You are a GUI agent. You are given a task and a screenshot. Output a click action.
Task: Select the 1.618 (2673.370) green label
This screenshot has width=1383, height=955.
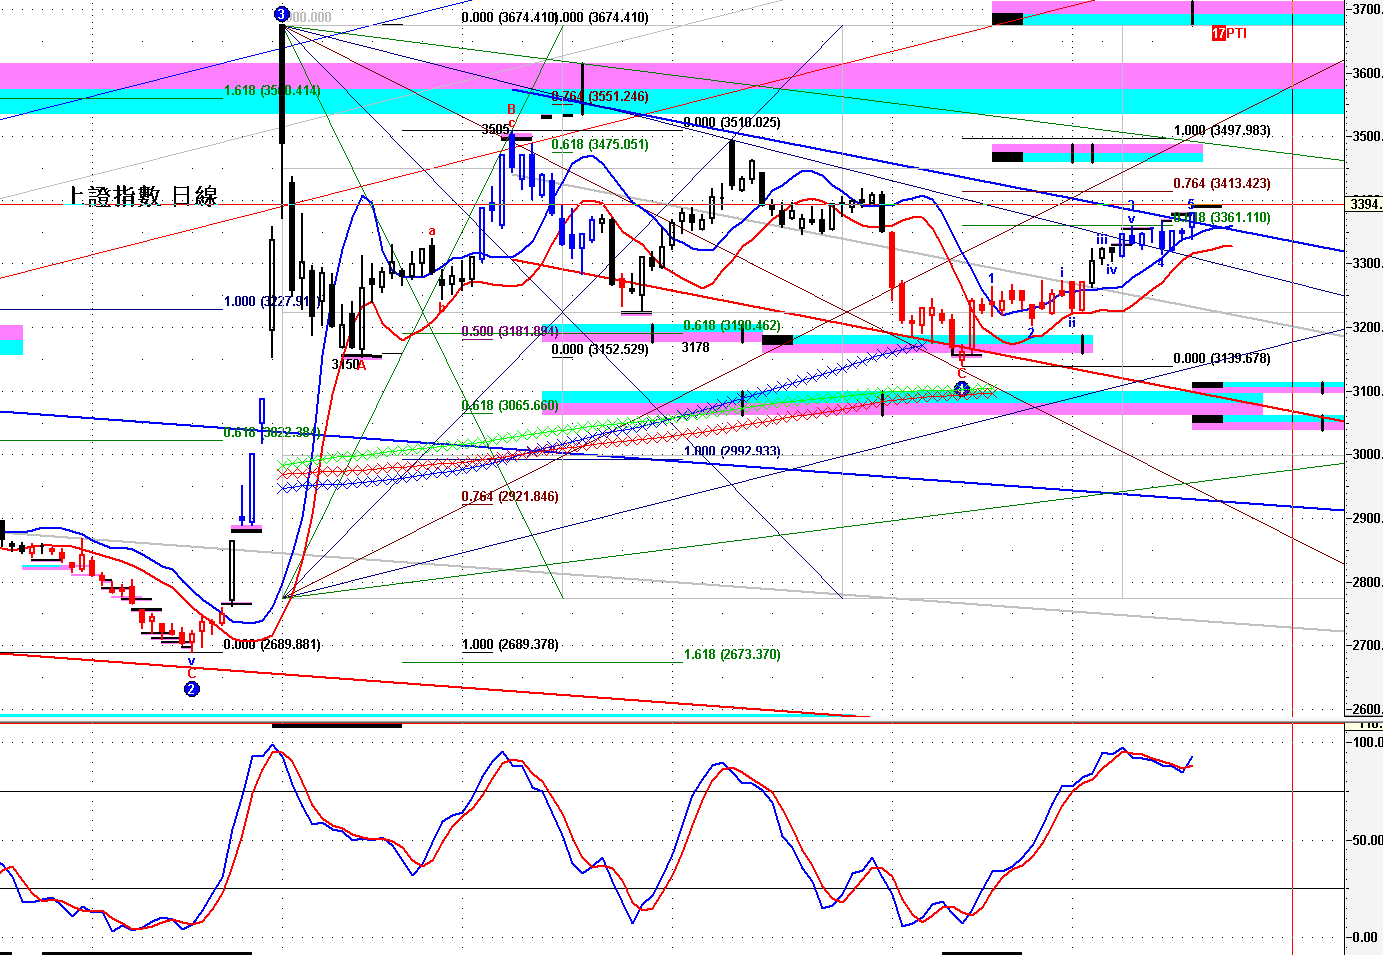(732, 654)
